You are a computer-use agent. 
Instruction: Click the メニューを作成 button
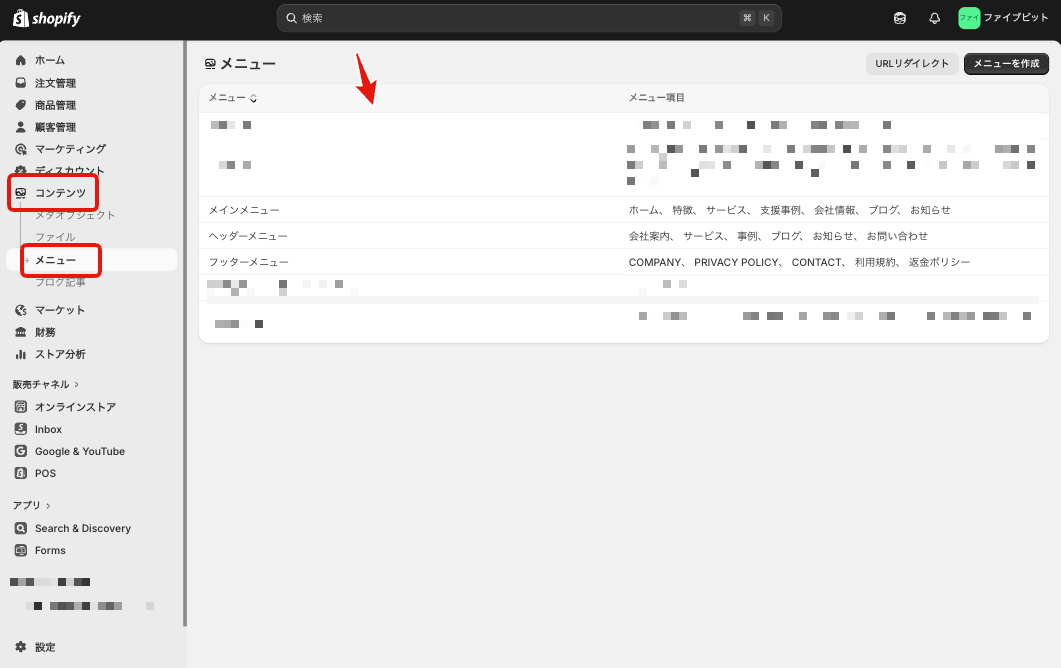click(x=1006, y=63)
